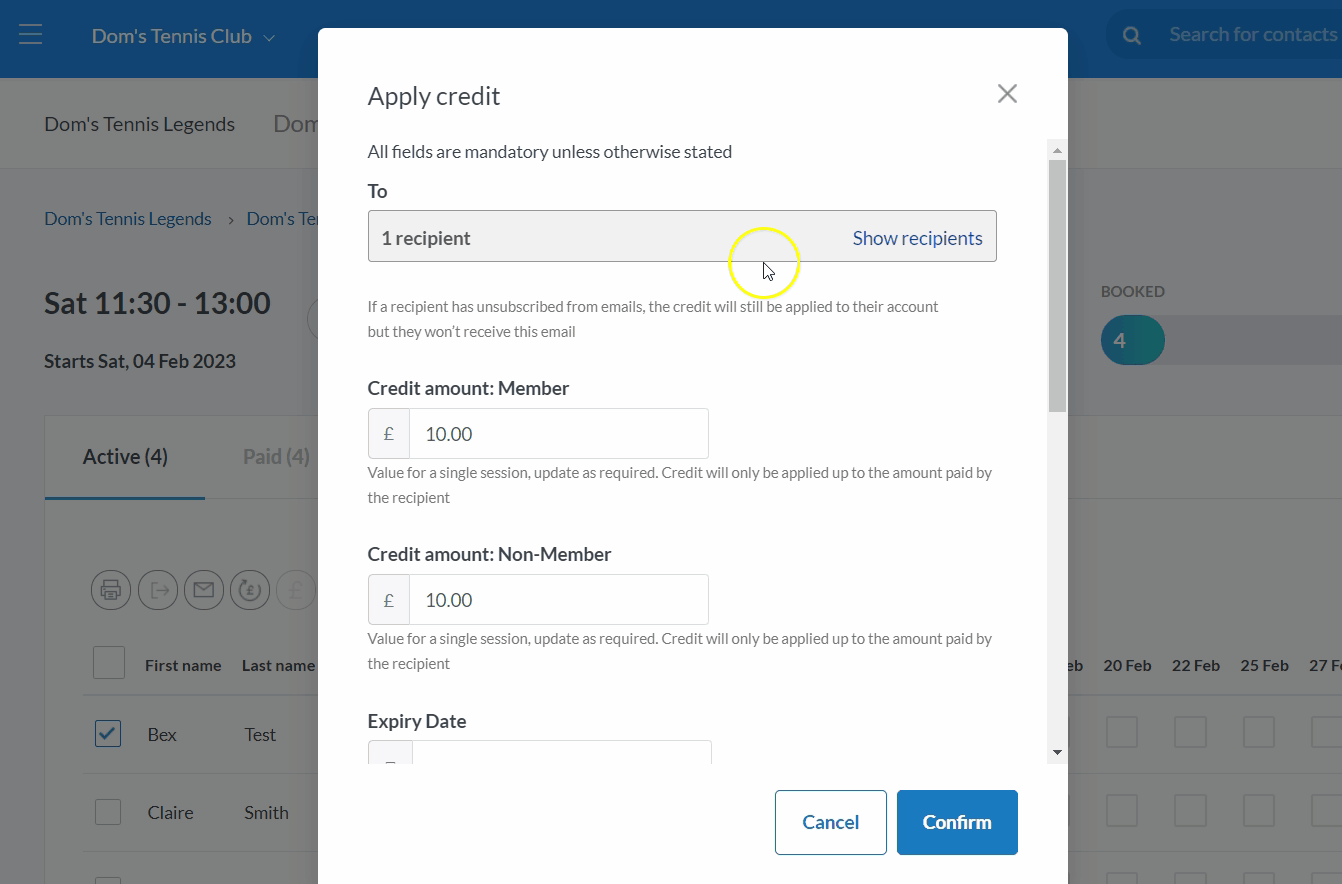Viewport: 1342px width, 884px height.
Task: Toggle the select-all header checkbox
Action: 109,663
